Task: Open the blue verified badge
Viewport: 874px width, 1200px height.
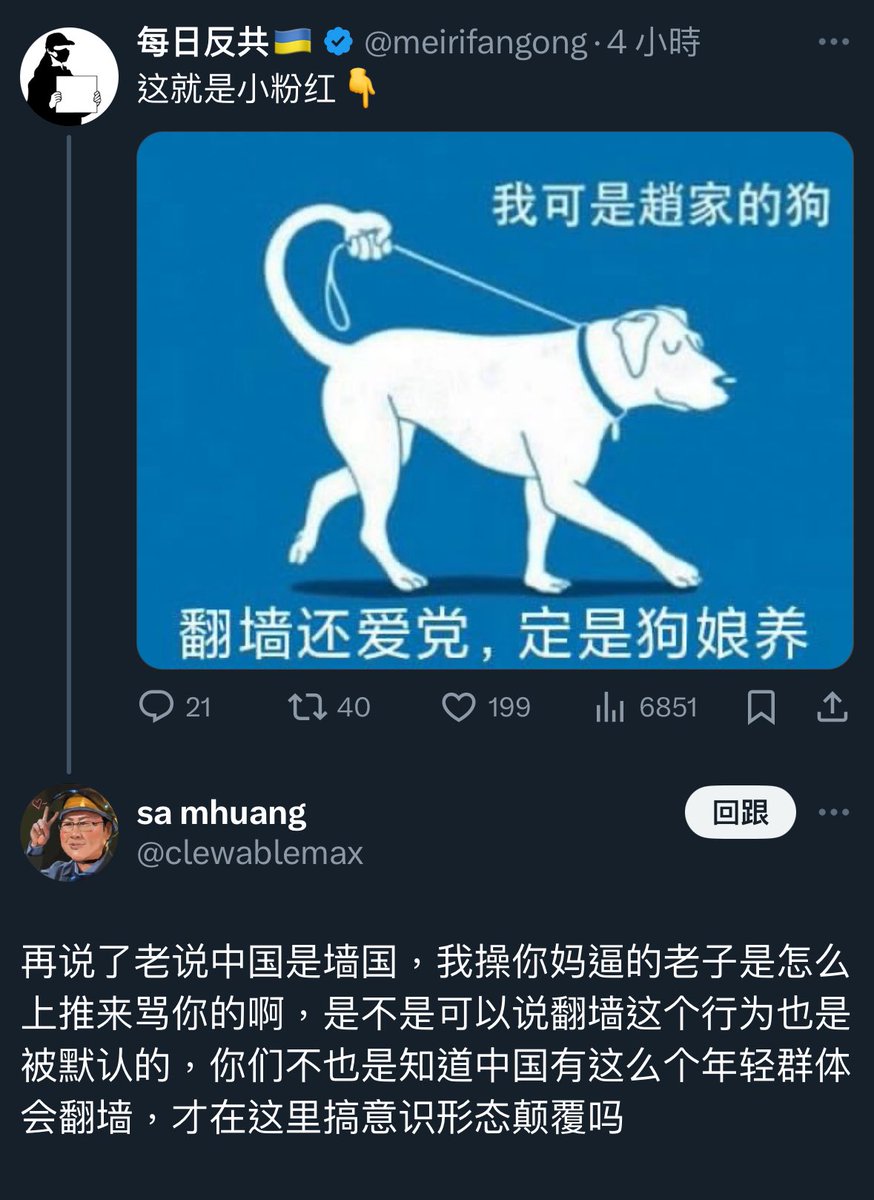Action: click(338, 42)
